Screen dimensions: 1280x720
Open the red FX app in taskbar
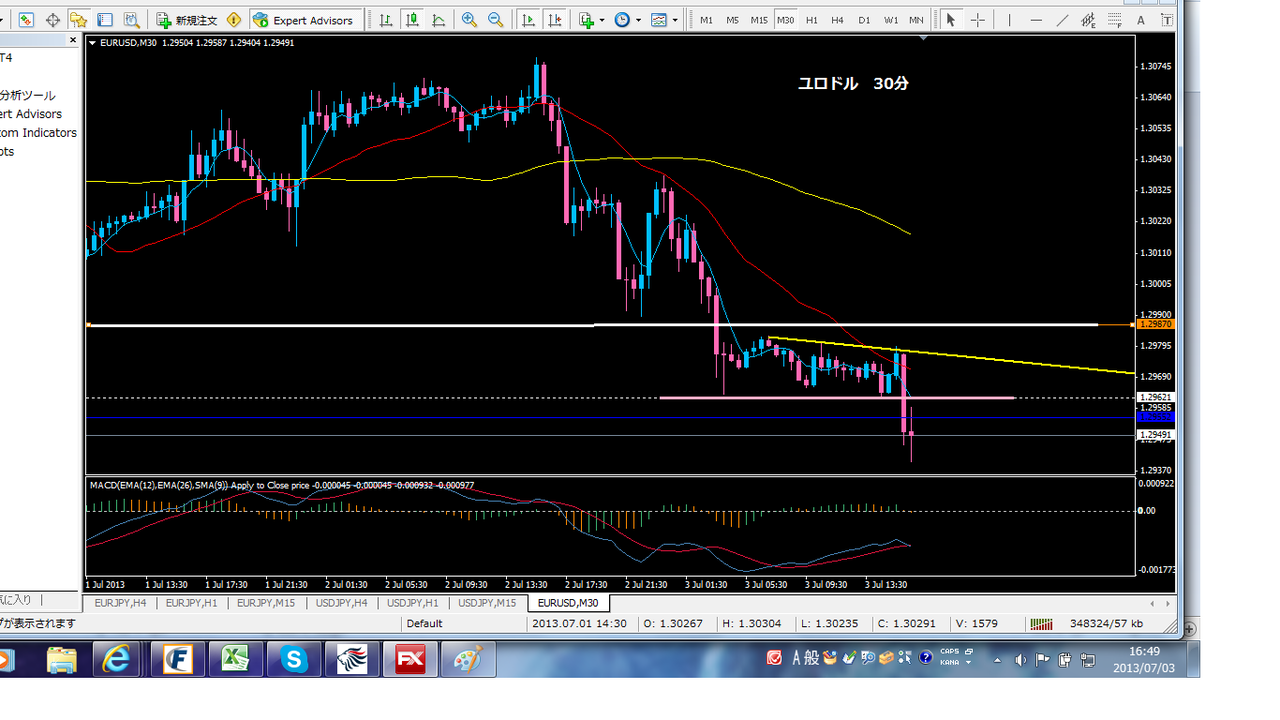click(x=410, y=660)
